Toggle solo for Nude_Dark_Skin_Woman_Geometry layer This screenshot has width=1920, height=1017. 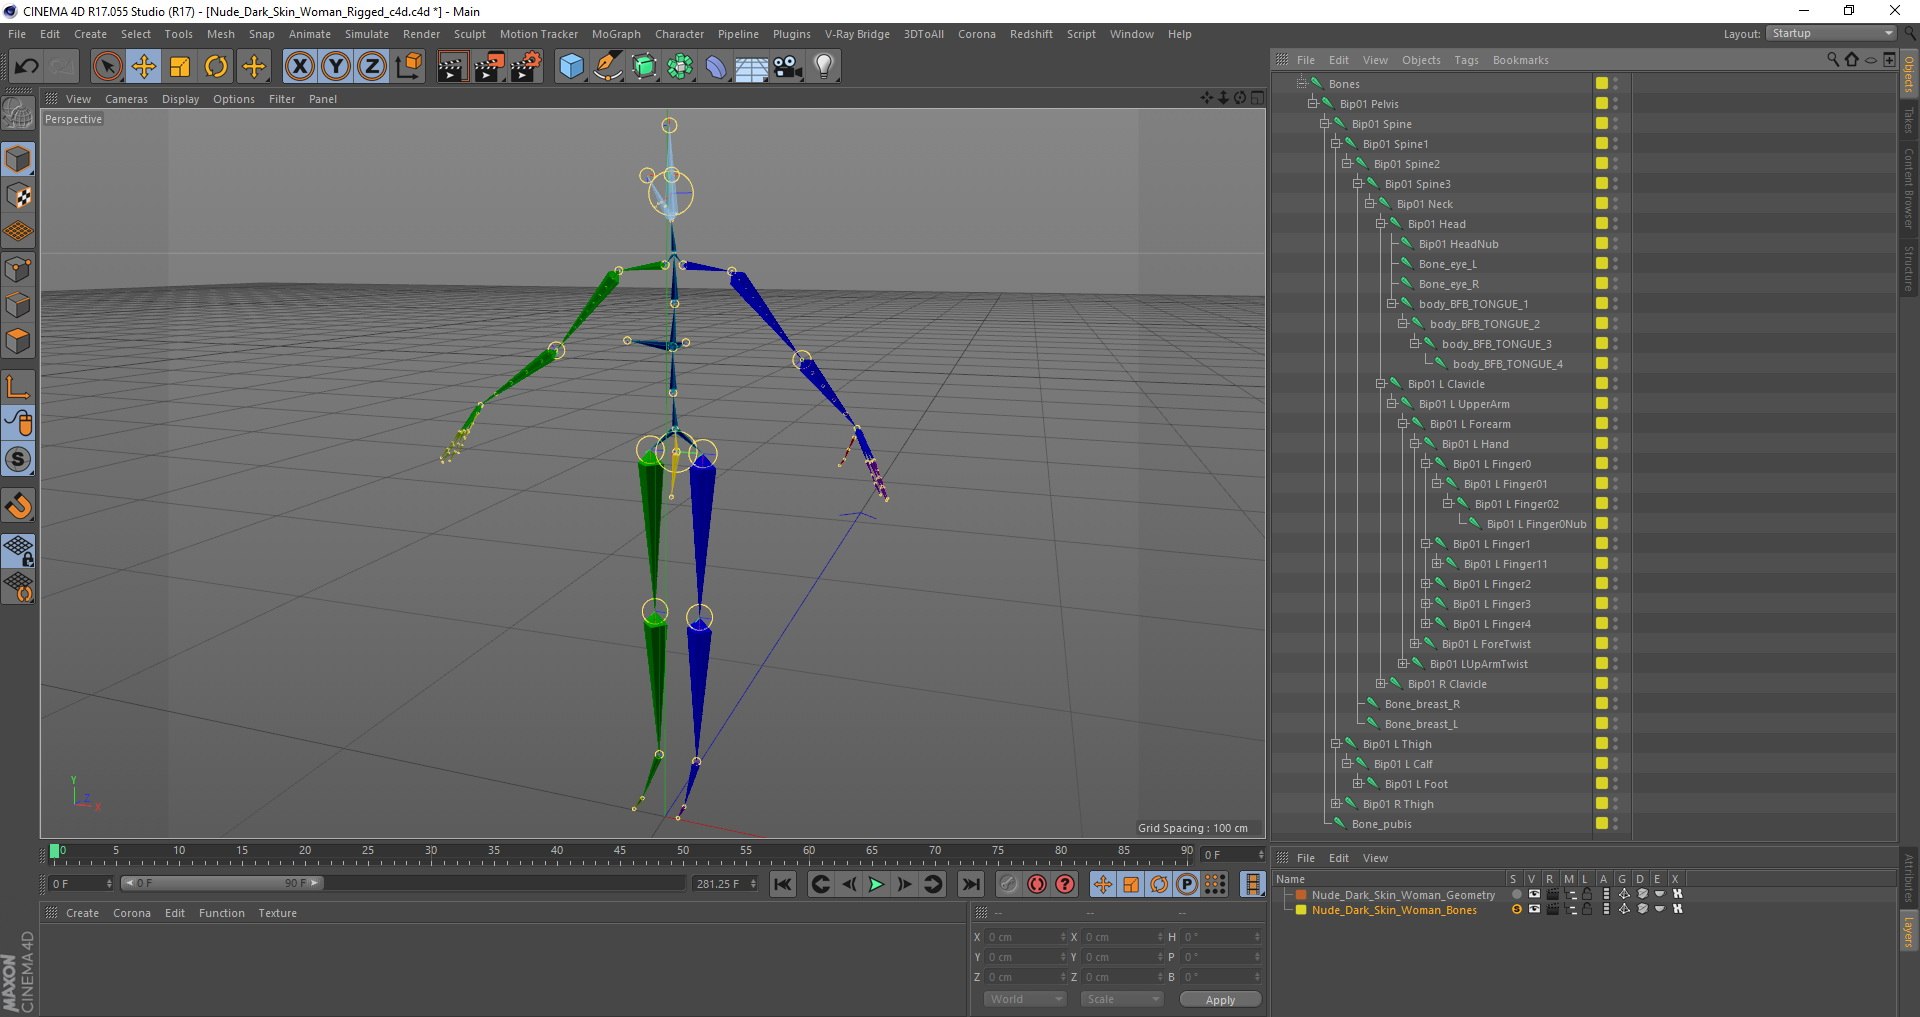1517,895
